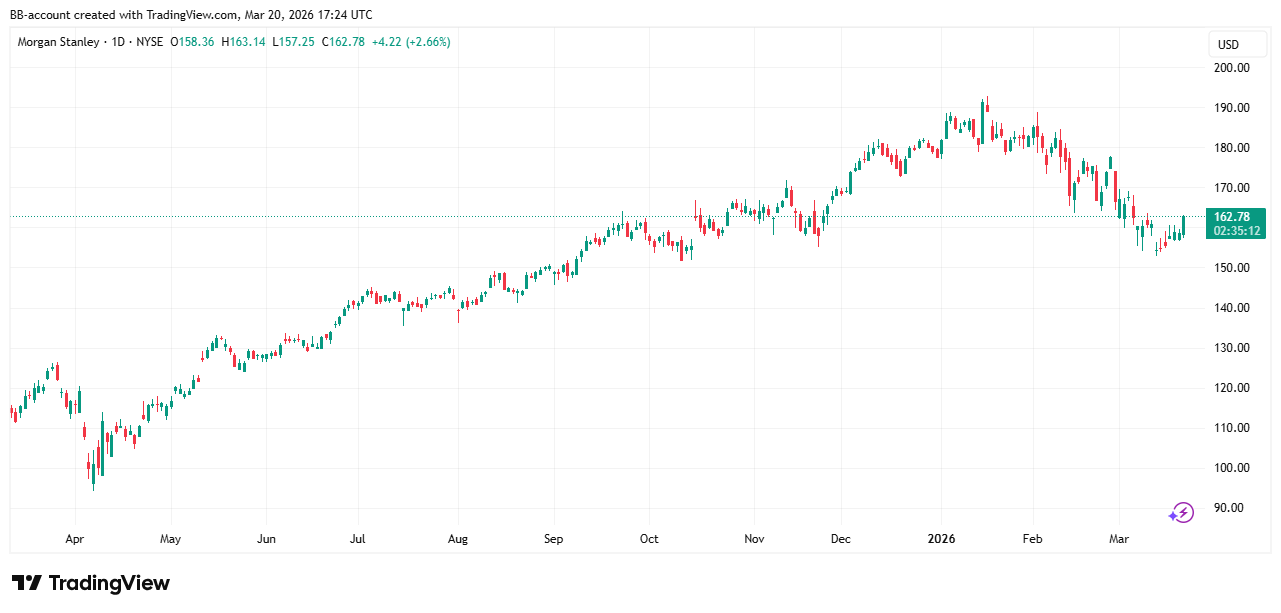The image size is (1281, 613).
Task: Click the close price value C162.78
Action: click(343, 42)
